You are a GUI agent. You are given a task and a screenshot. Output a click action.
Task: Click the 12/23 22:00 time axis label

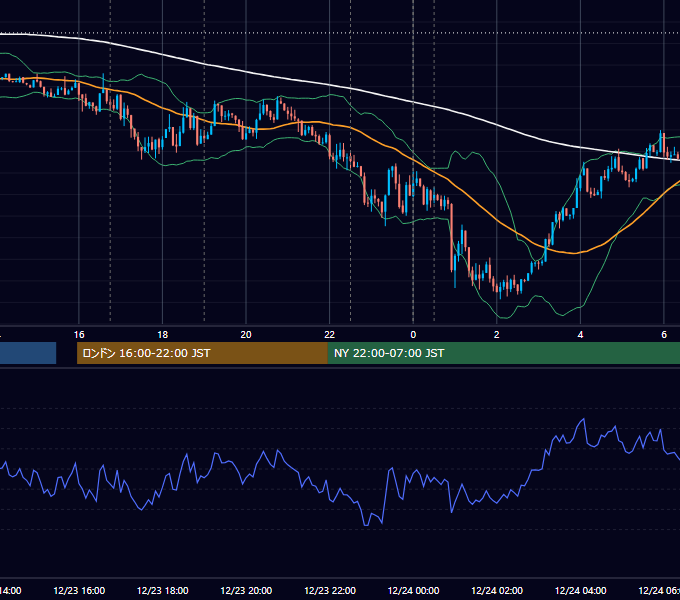tap(330, 590)
